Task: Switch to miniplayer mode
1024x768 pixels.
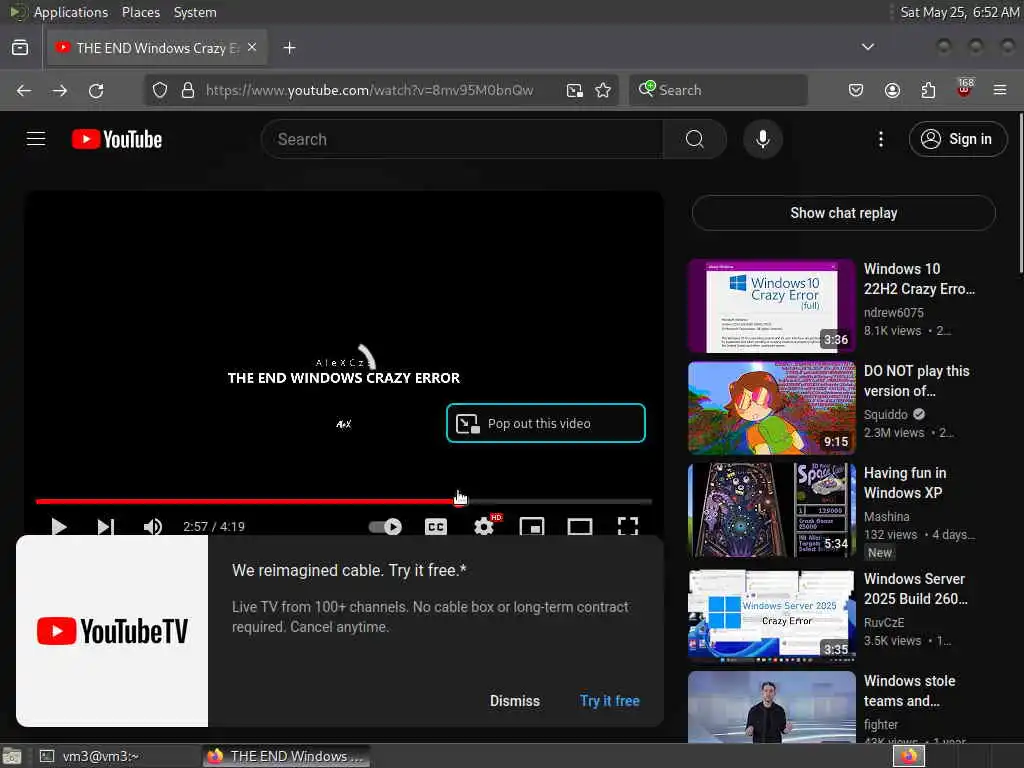Action: (x=532, y=526)
